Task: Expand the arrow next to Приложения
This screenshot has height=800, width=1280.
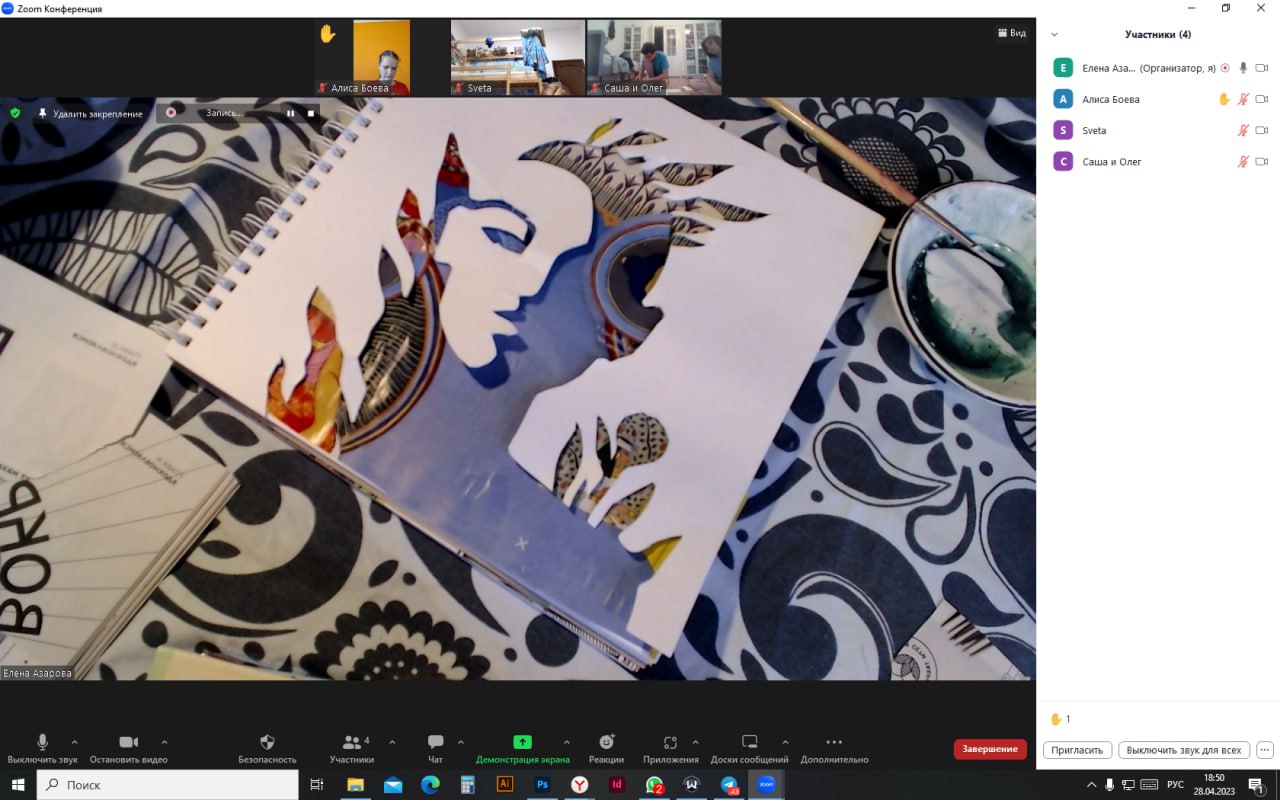Action: coord(695,742)
